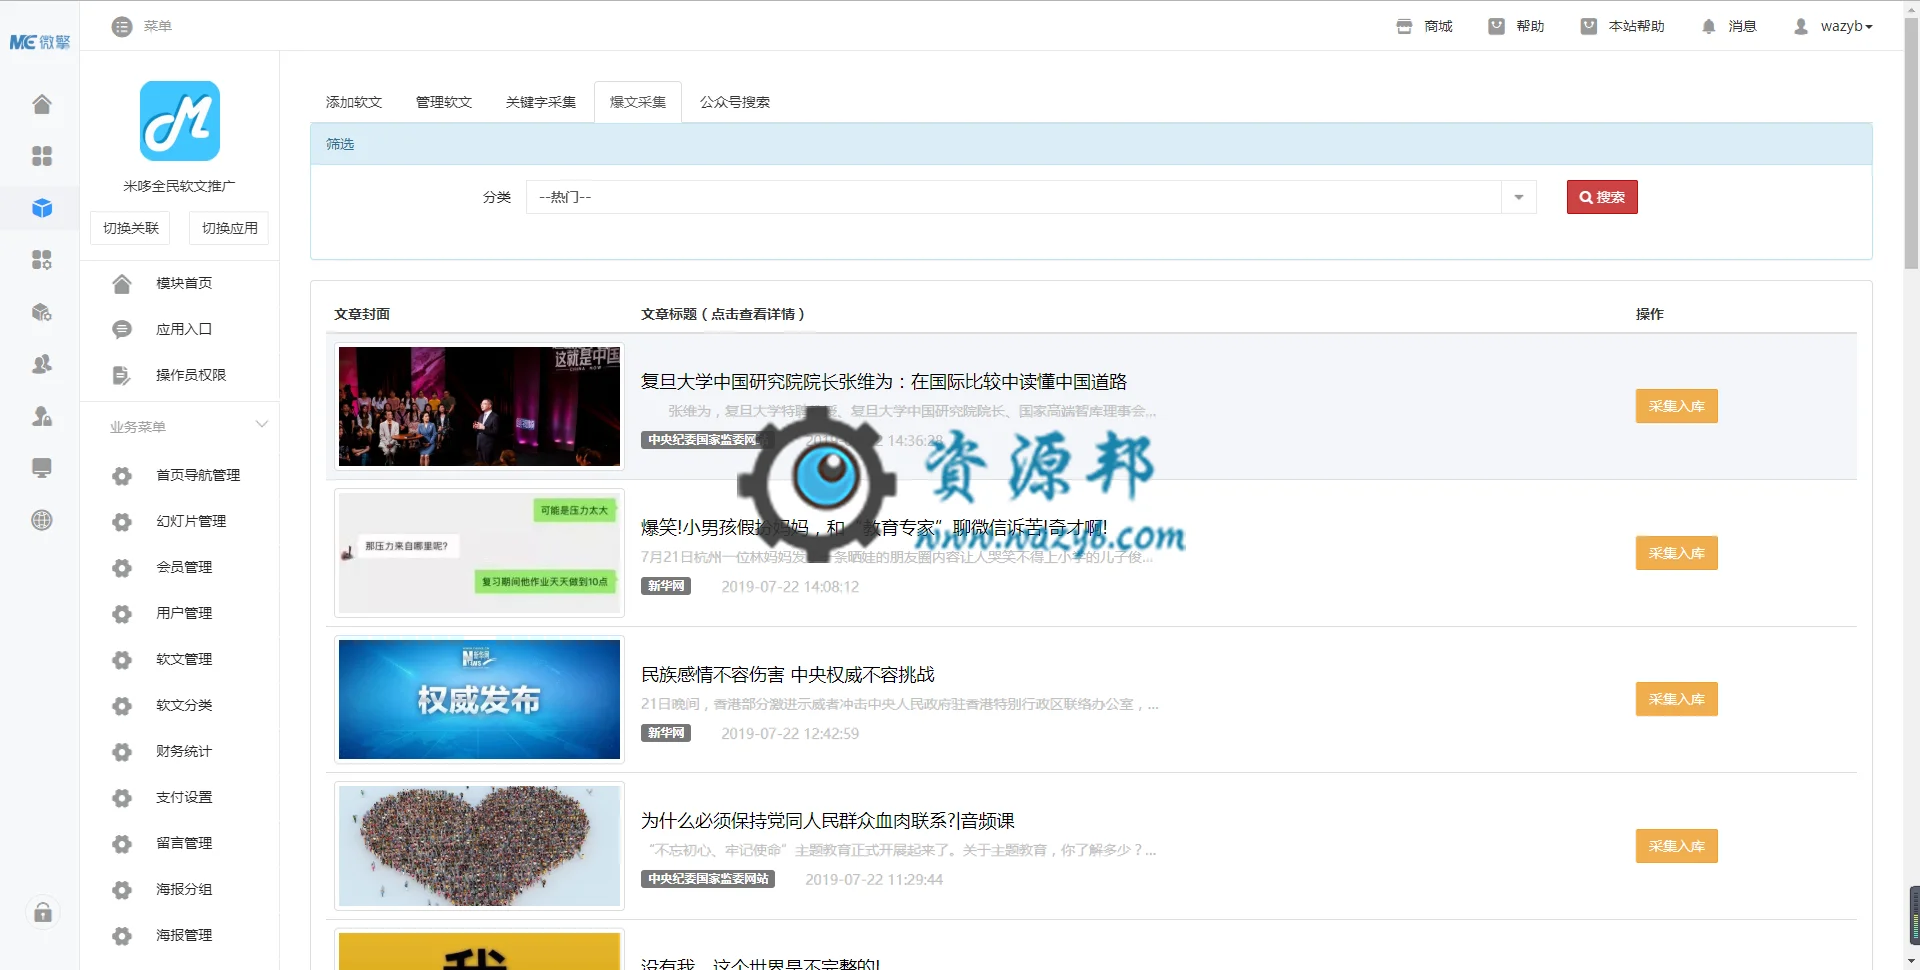Click the gear icon beside 软文管理
This screenshot has width=1920, height=970.
[122, 660]
